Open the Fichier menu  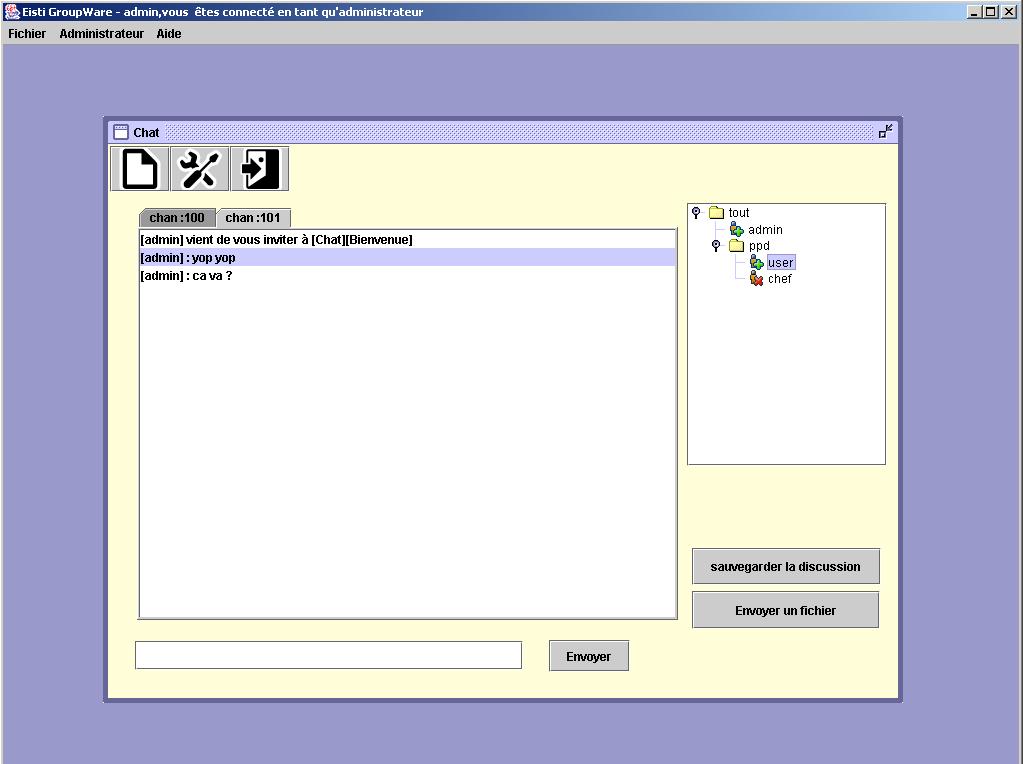click(27, 34)
